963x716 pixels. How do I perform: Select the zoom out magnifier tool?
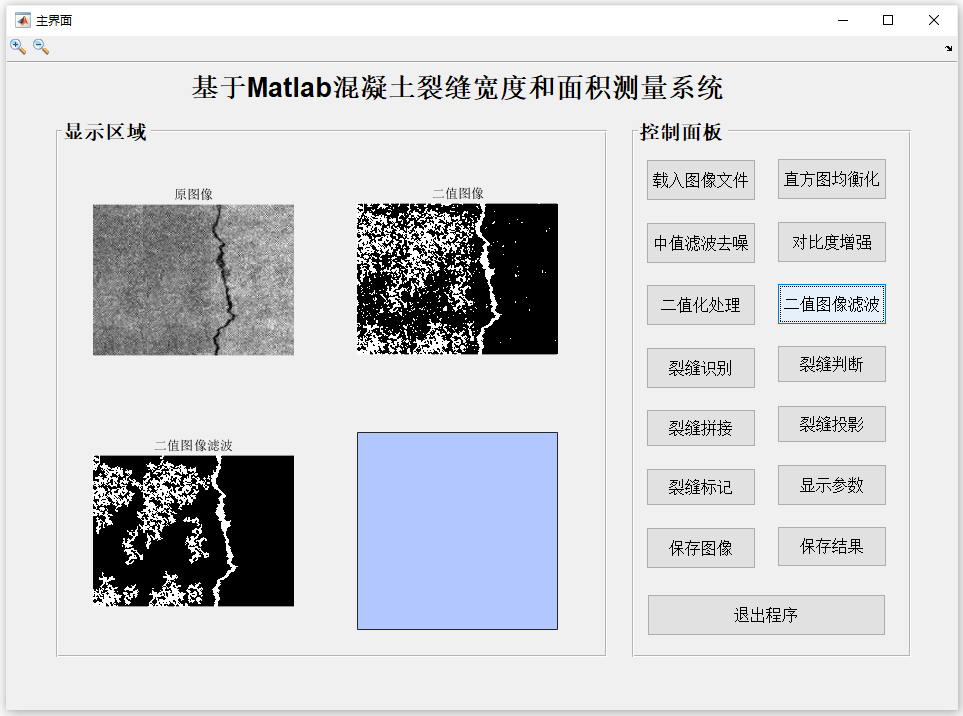41,47
